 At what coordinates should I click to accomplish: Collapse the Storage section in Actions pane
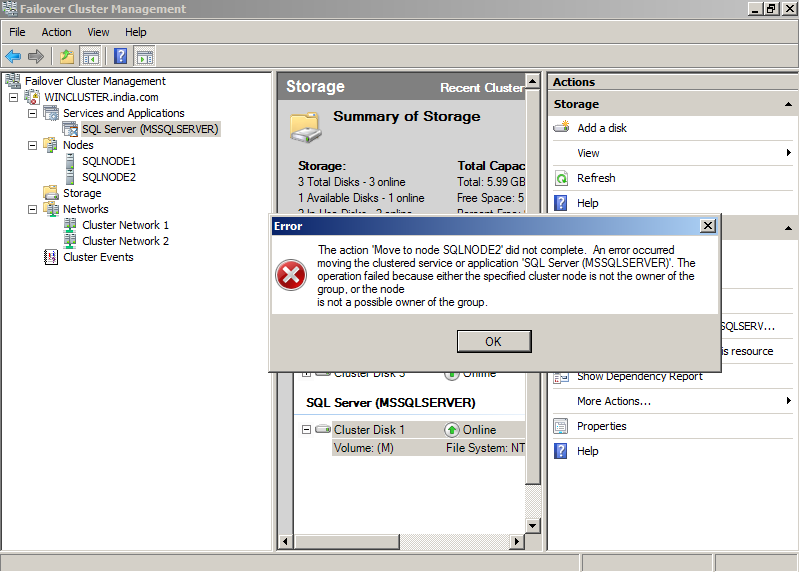click(x=788, y=104)
